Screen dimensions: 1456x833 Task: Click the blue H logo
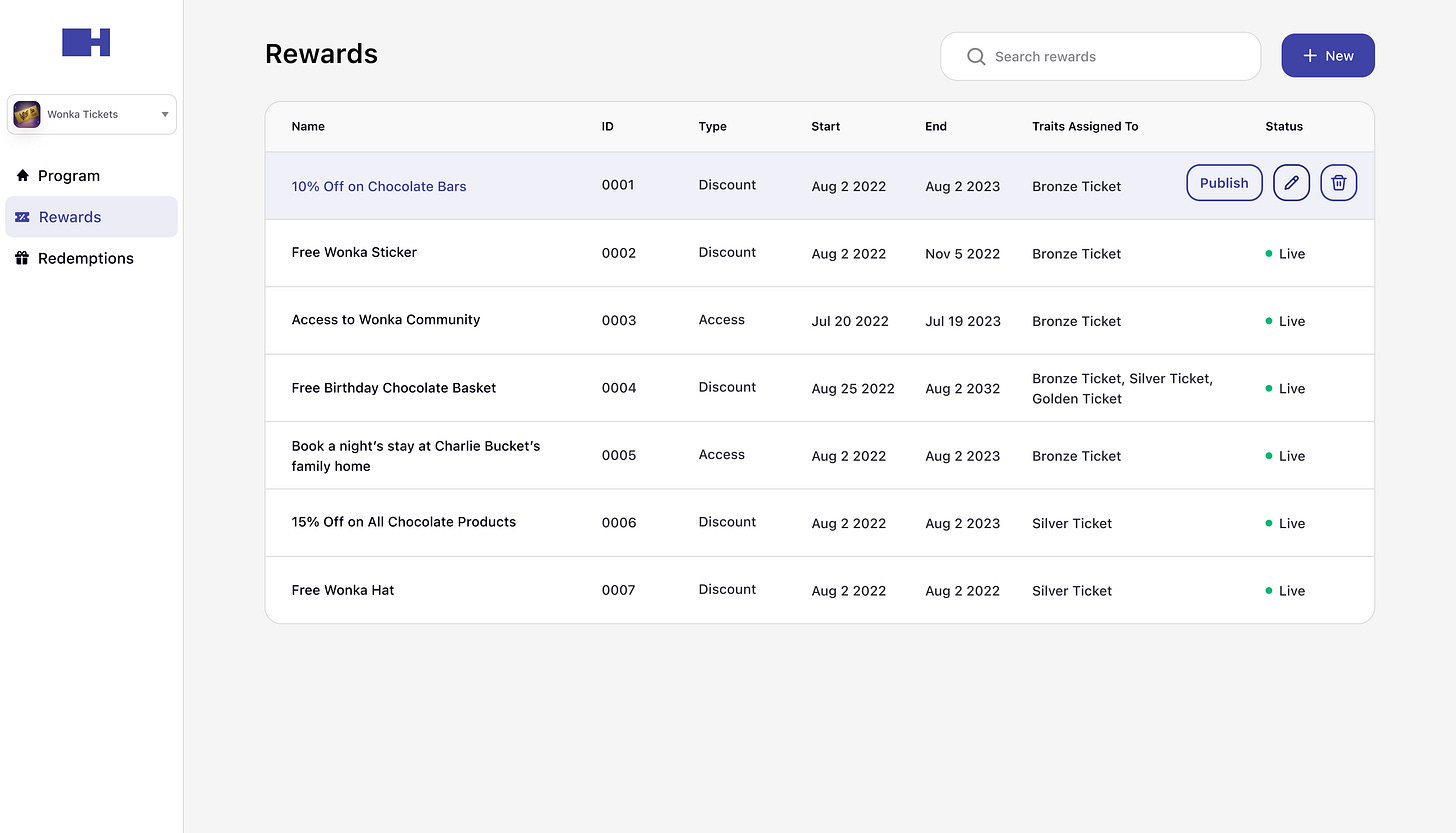click(86, 42)
